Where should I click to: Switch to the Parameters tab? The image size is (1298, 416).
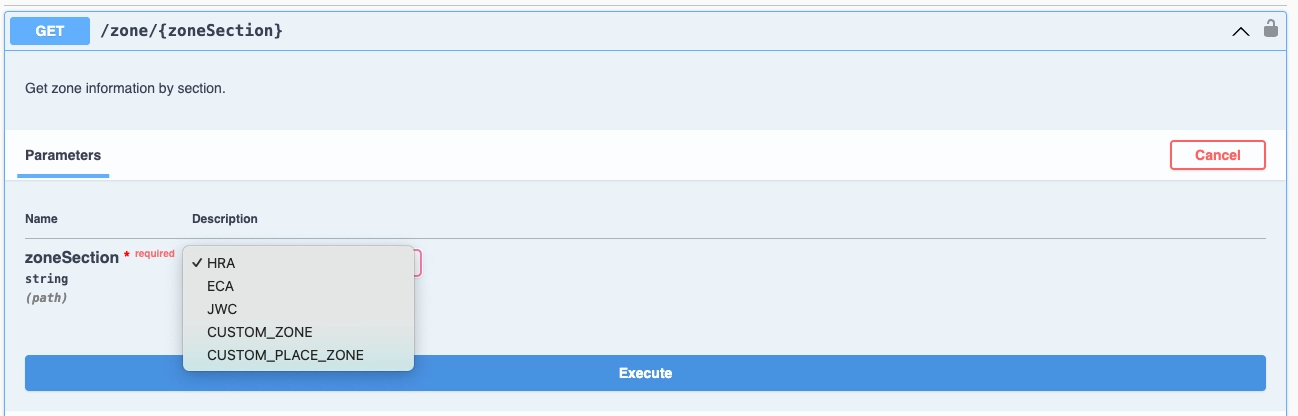[63, 156]
